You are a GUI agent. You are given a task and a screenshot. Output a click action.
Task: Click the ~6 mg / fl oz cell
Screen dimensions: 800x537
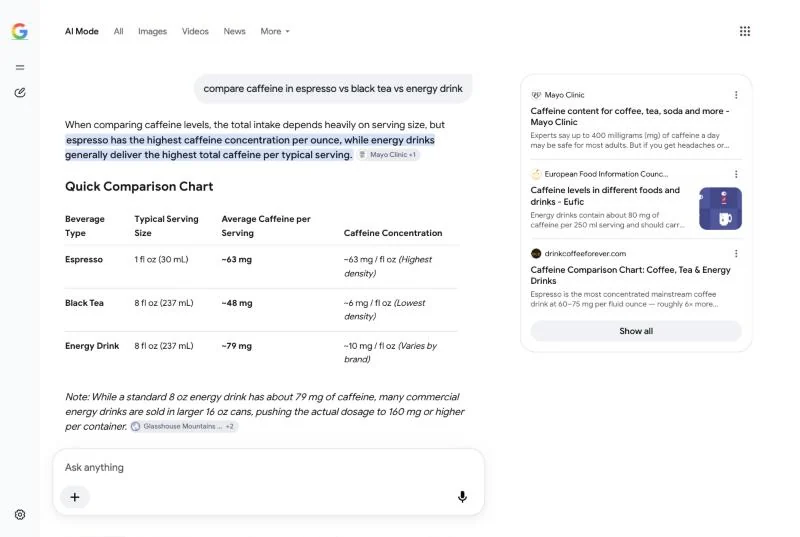tap(384, 309)
